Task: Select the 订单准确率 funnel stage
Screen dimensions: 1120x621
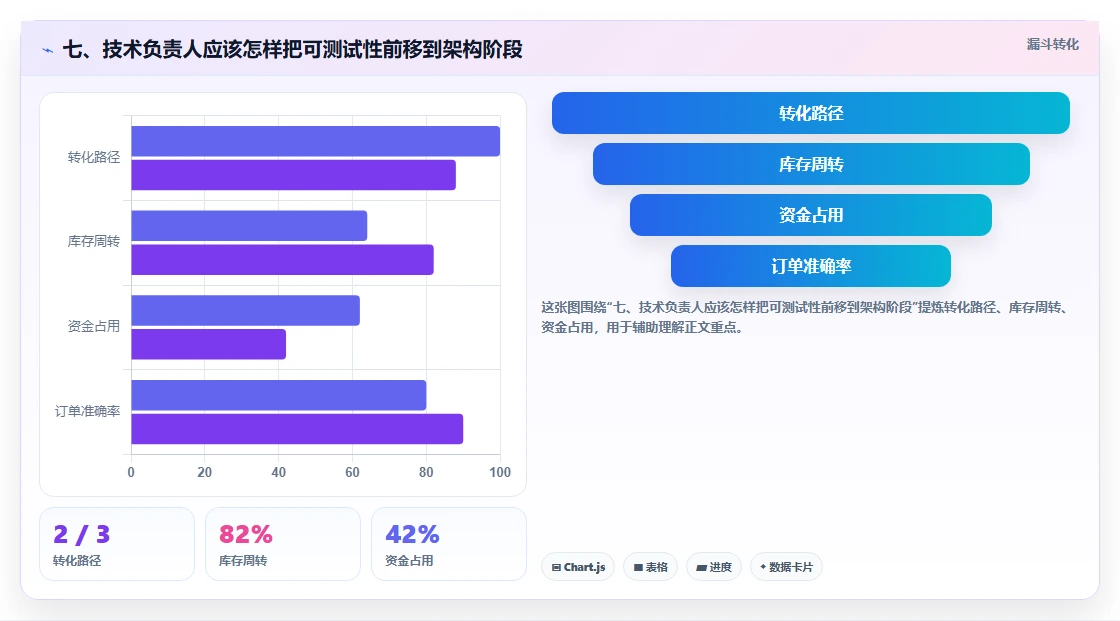Action: [811, 267]
